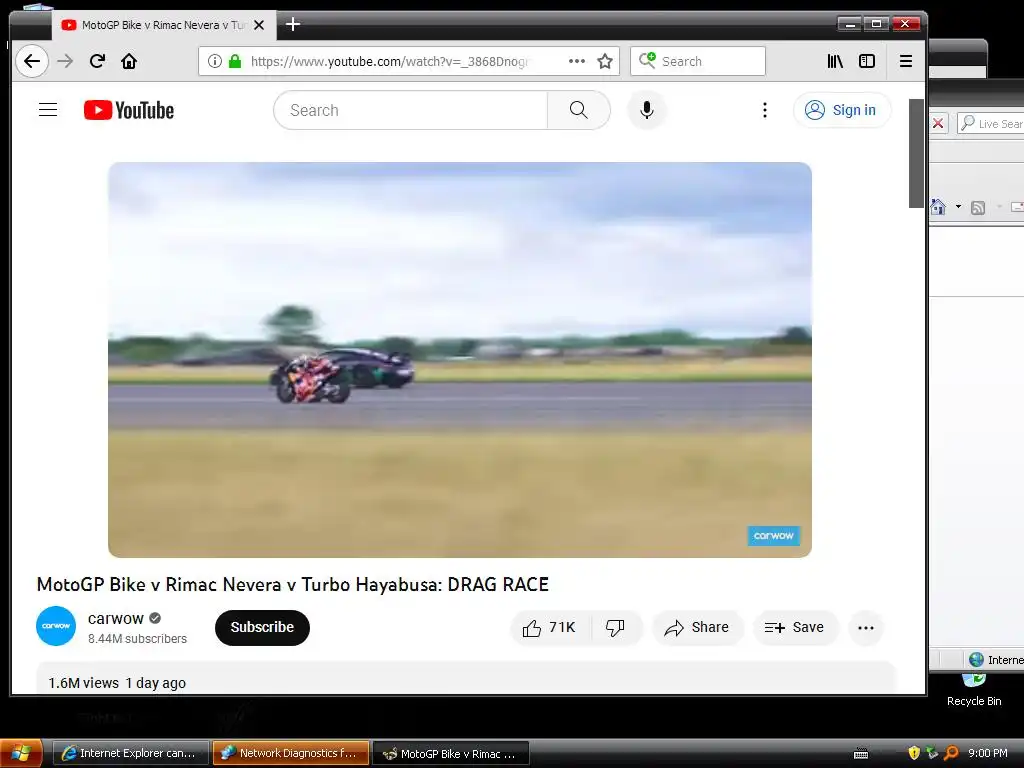Open the Firefox hamburger menu
Viewport: 1024px width, 768px height.
[x=906, y=61]
